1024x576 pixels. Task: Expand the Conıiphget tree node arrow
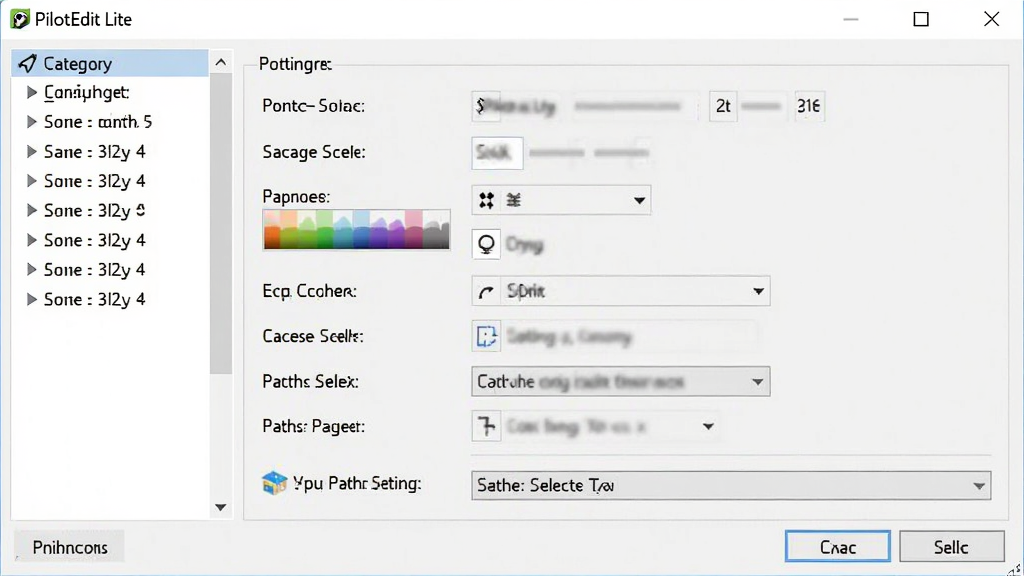(x=31, y=92)
